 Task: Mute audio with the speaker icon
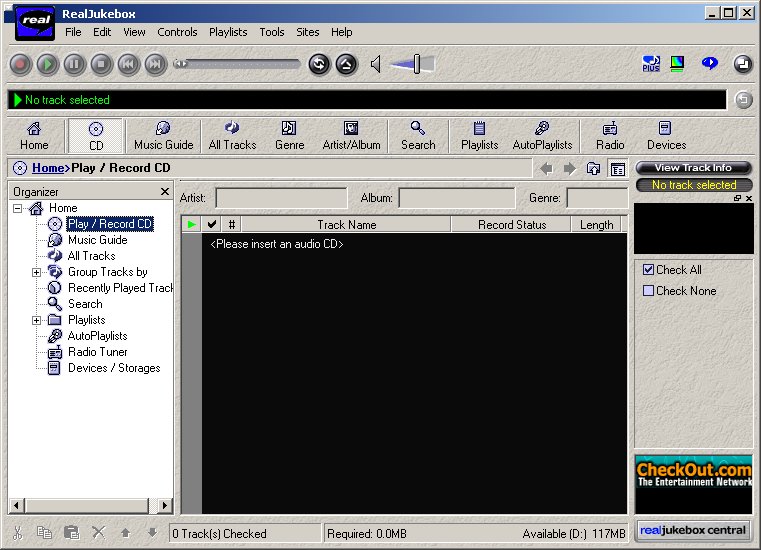tap(376, 65)
